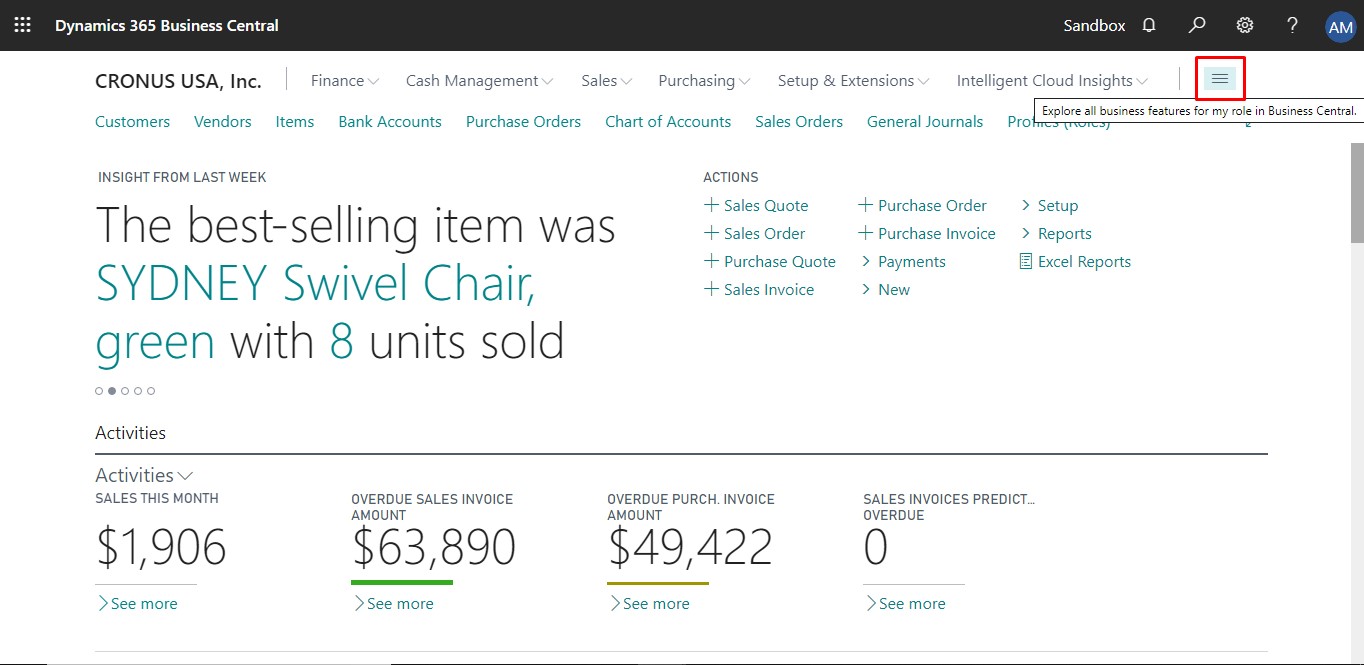Select the third insight carousel dot
The image size is (1364, 665).
[125, 391]
